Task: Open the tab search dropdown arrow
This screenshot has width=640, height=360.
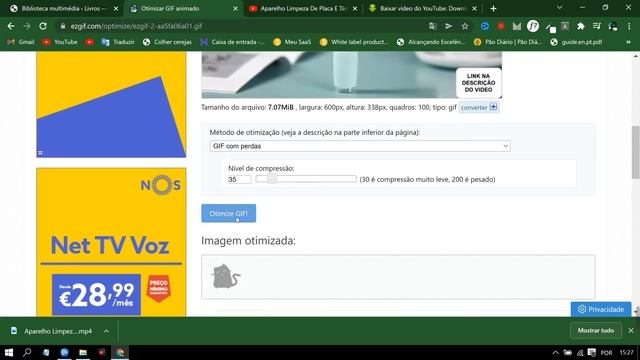Action: 560,8
